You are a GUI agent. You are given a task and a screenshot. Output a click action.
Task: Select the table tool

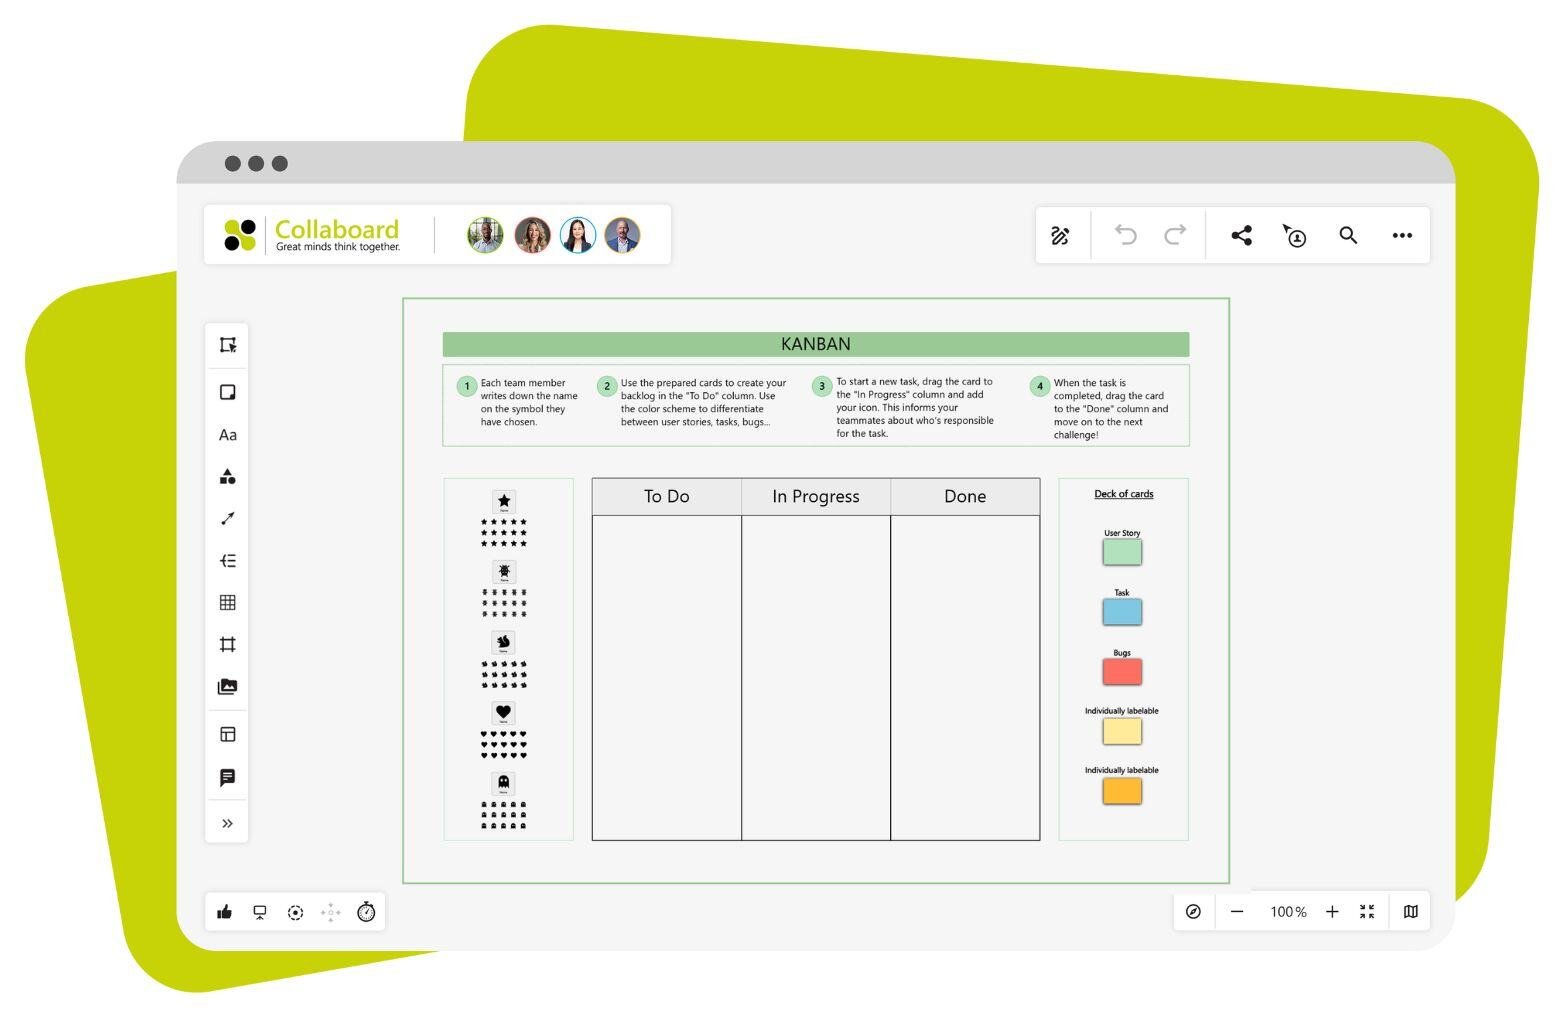[x=227, y=602]
